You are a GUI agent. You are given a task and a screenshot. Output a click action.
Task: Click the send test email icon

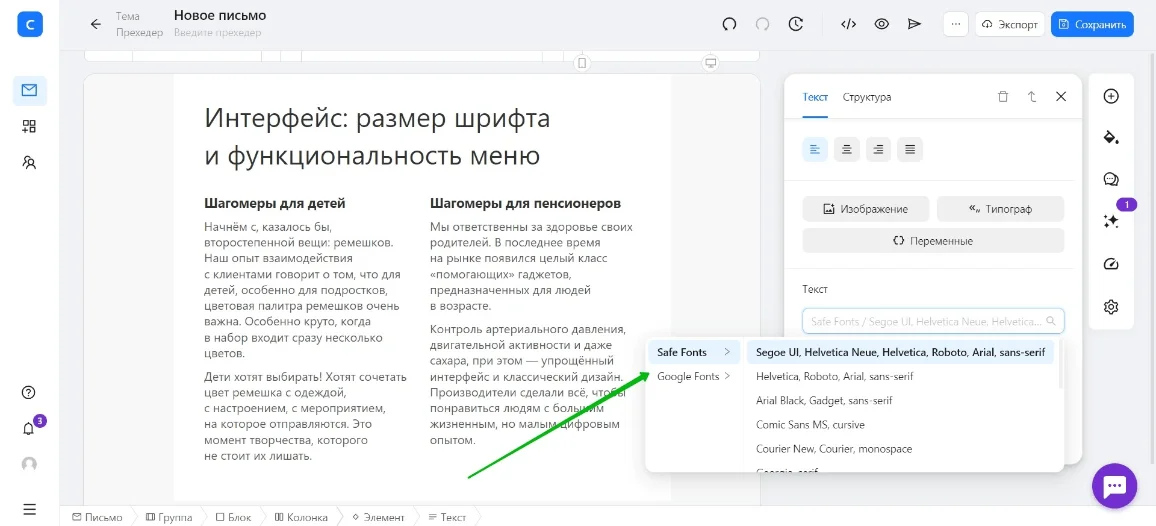pos(914,24)
